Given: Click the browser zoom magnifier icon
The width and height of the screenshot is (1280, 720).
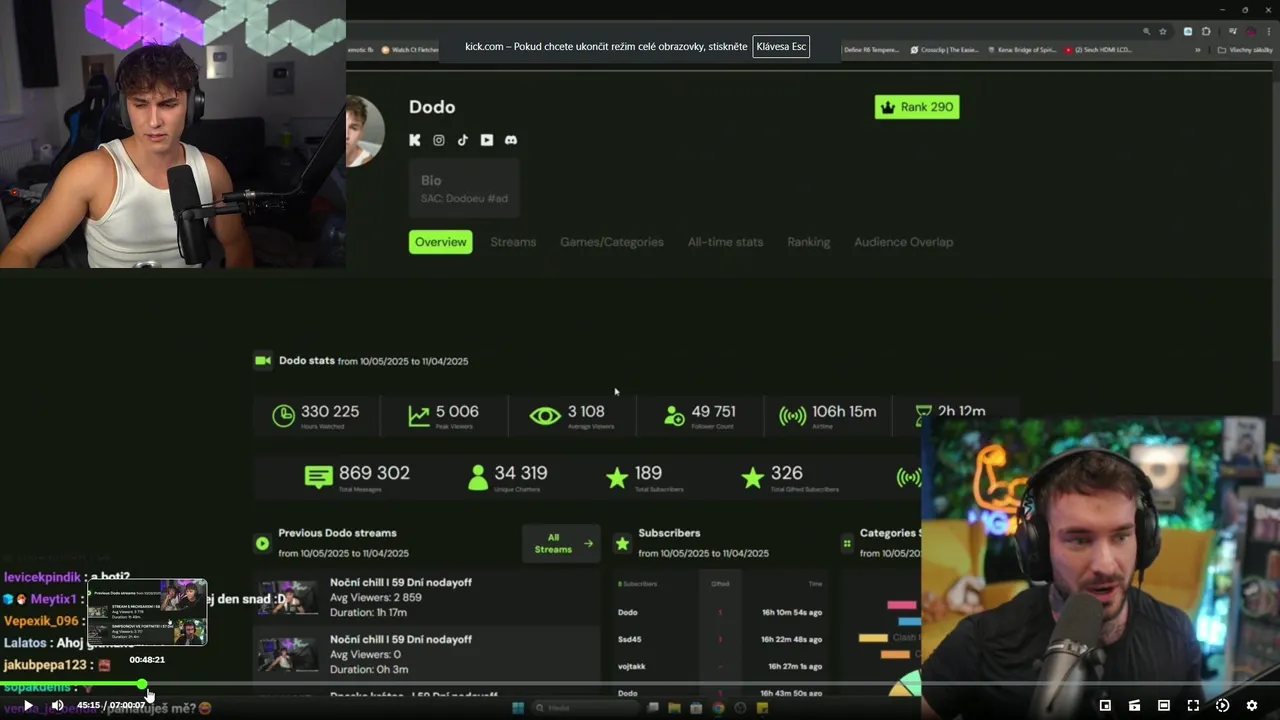Looking at the screenshot, I should point(1146,32).
